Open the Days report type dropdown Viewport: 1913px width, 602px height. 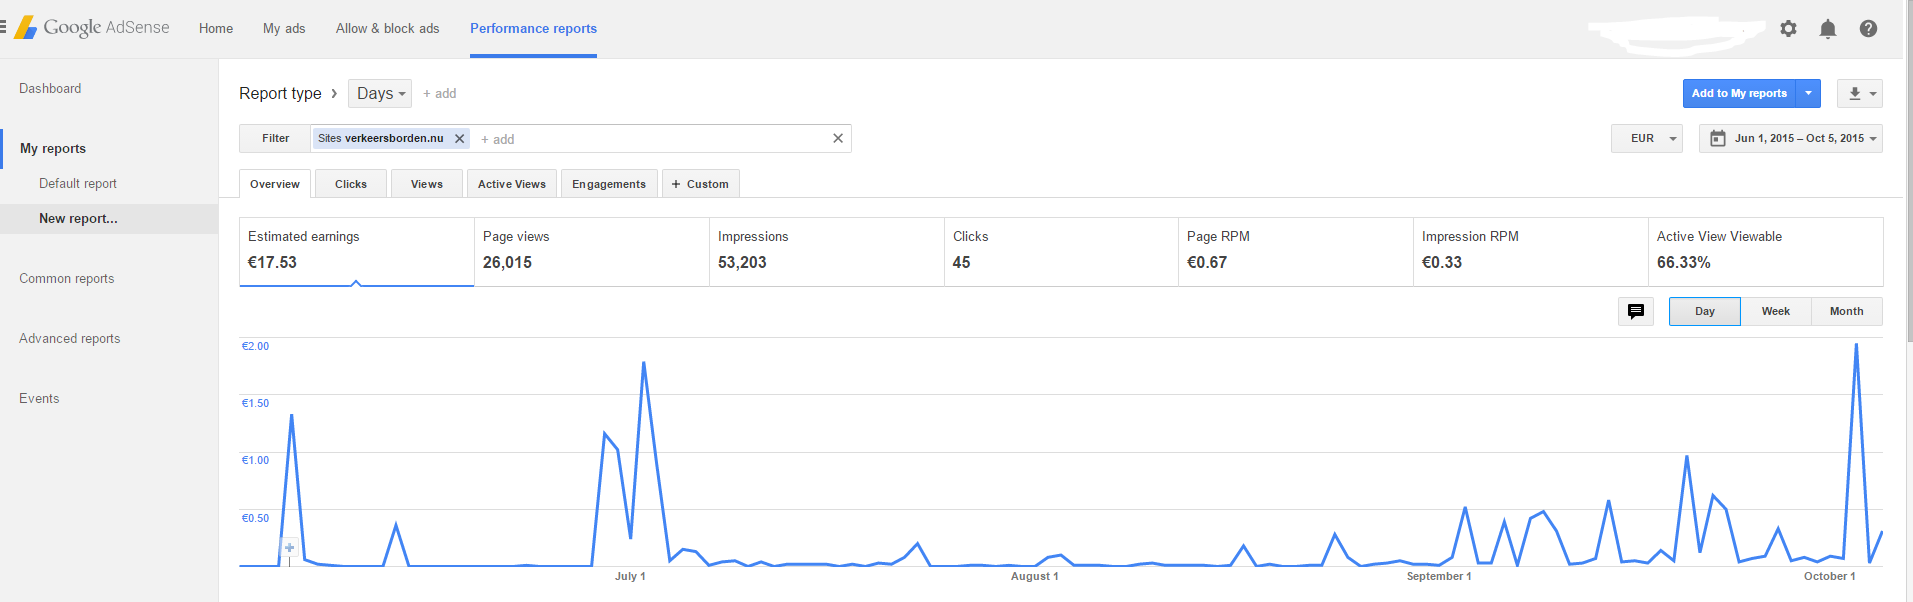[x=380, y=93]
